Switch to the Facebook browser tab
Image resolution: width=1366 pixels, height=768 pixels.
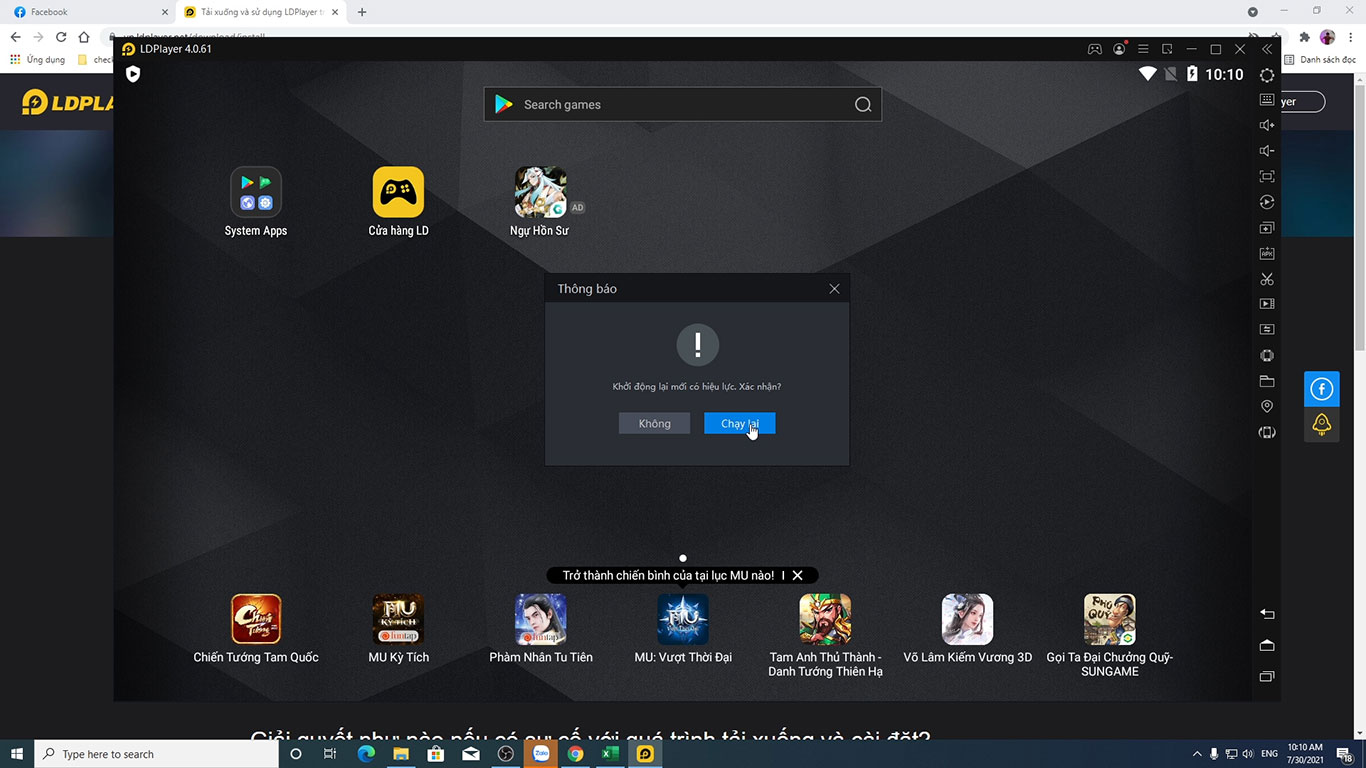pyautogui.click(x=90, y=12)
